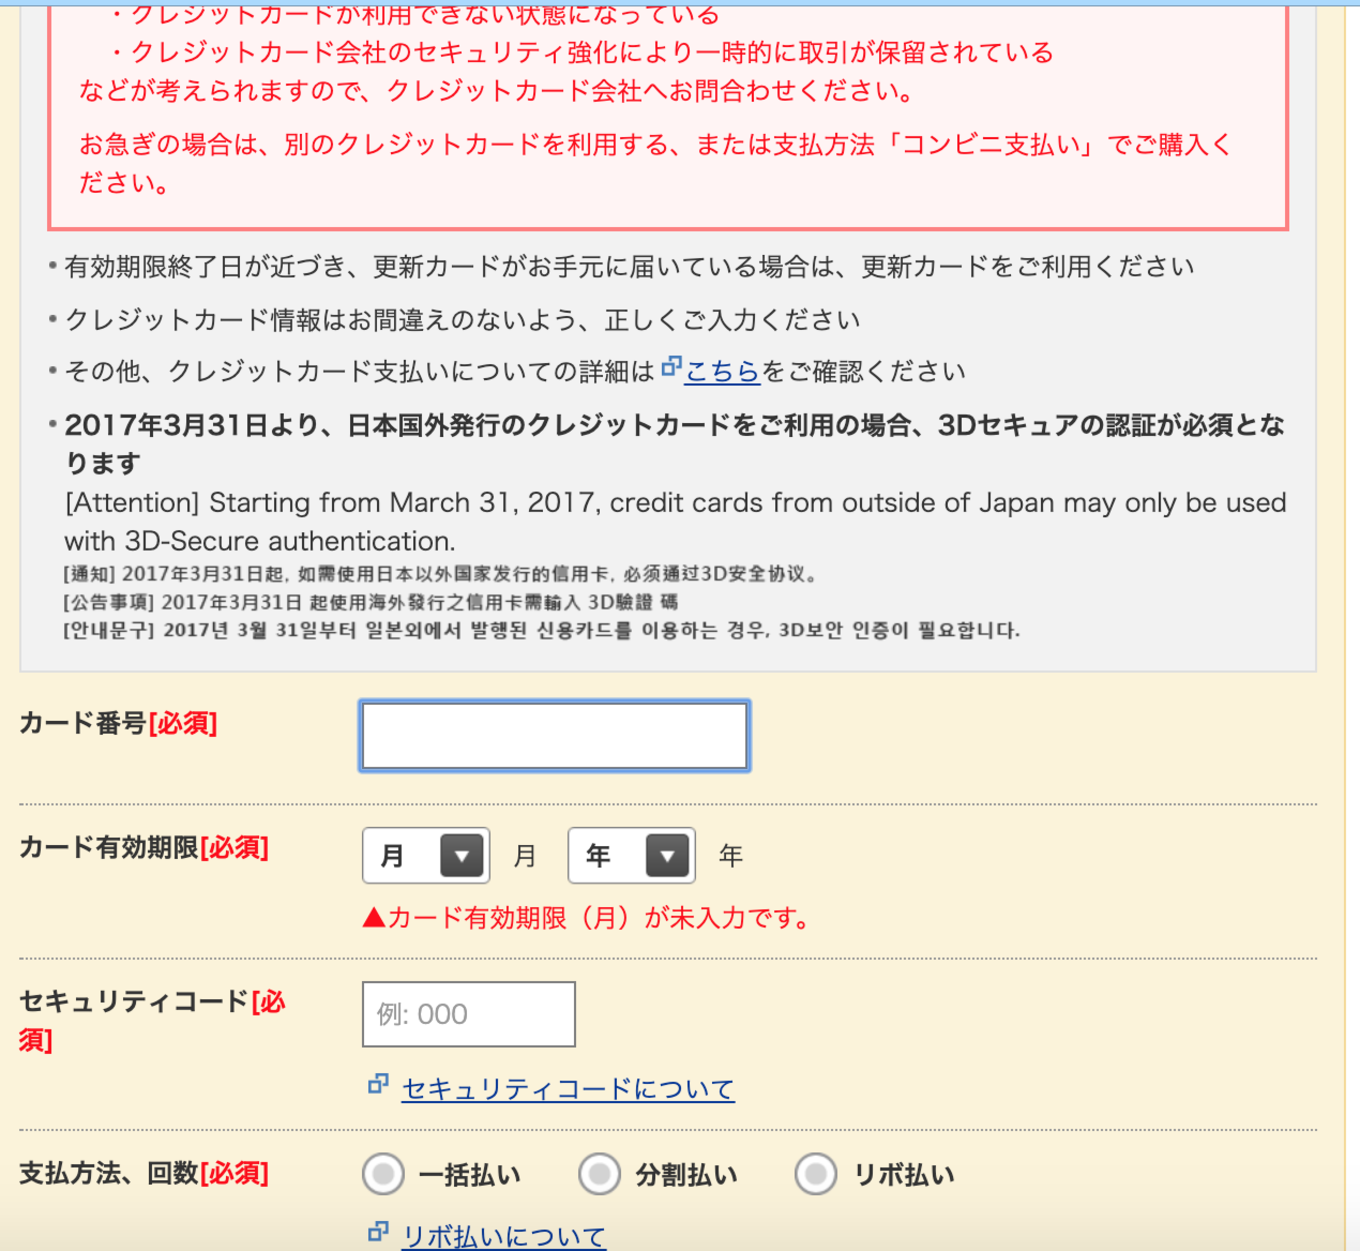The height and width of the screenshot is (1251, 1360).
Task: Click the カード有効期限[必須] label
Action: coord(144,848)
